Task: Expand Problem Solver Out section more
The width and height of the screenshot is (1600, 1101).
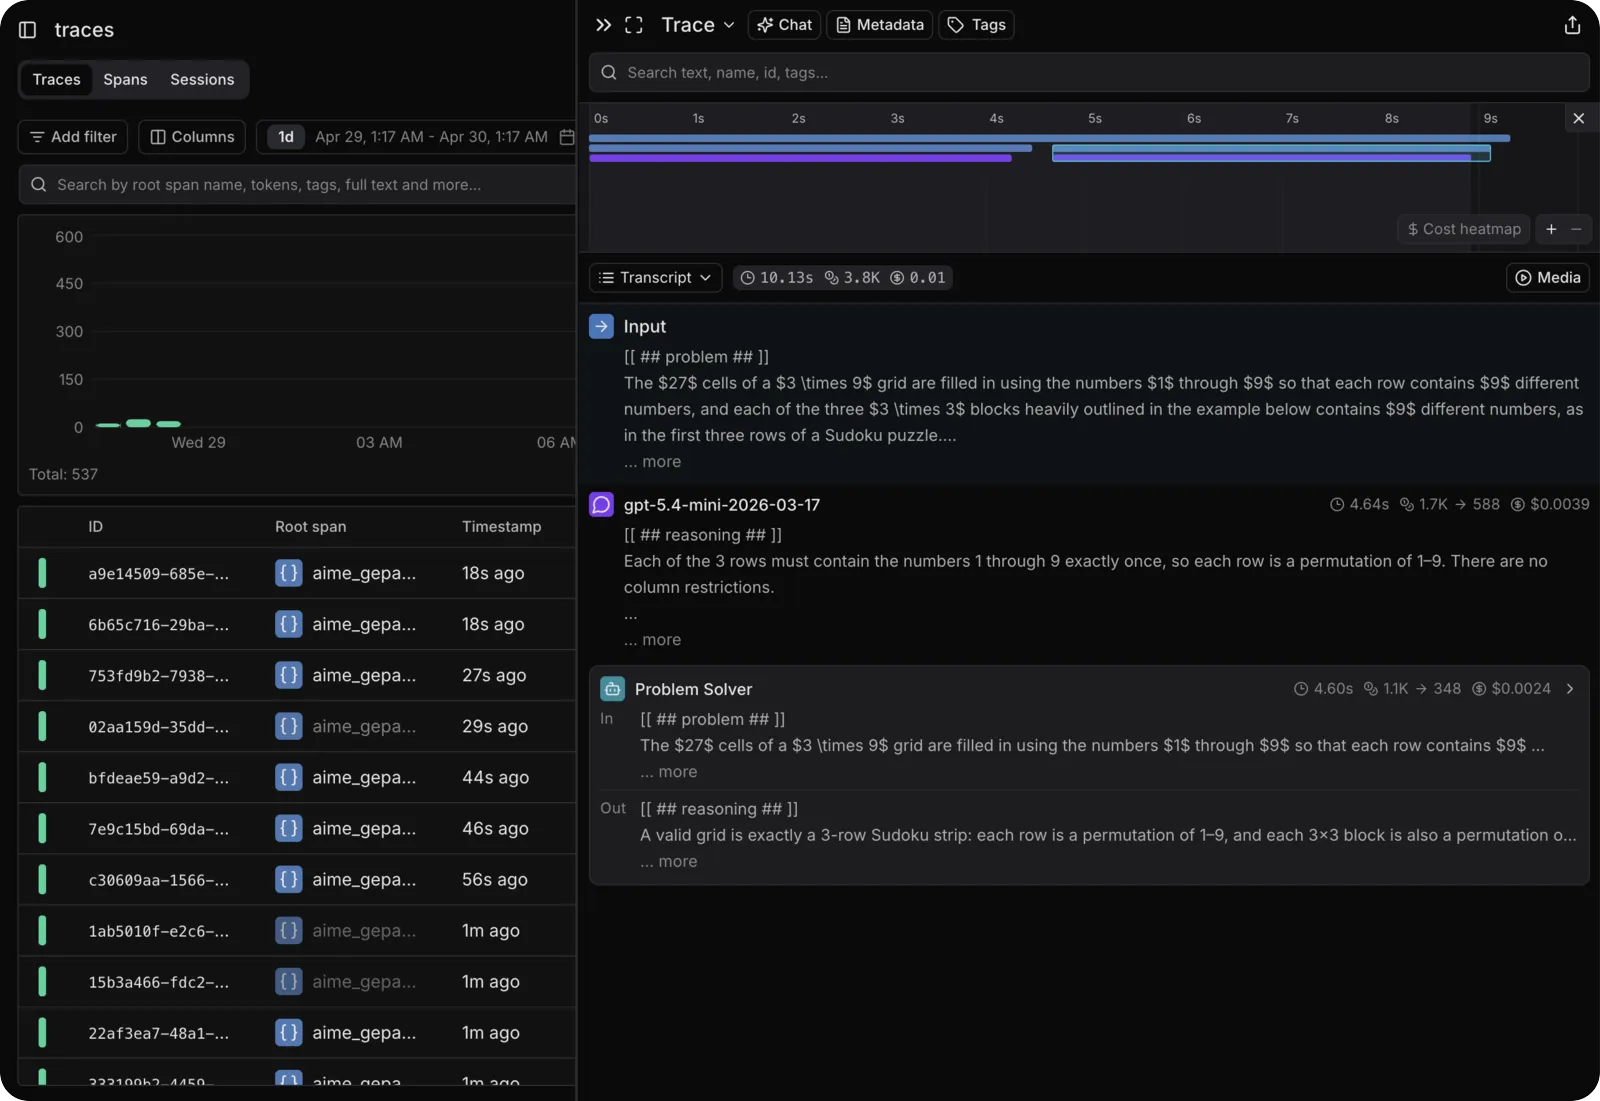Action: point(668,862)
